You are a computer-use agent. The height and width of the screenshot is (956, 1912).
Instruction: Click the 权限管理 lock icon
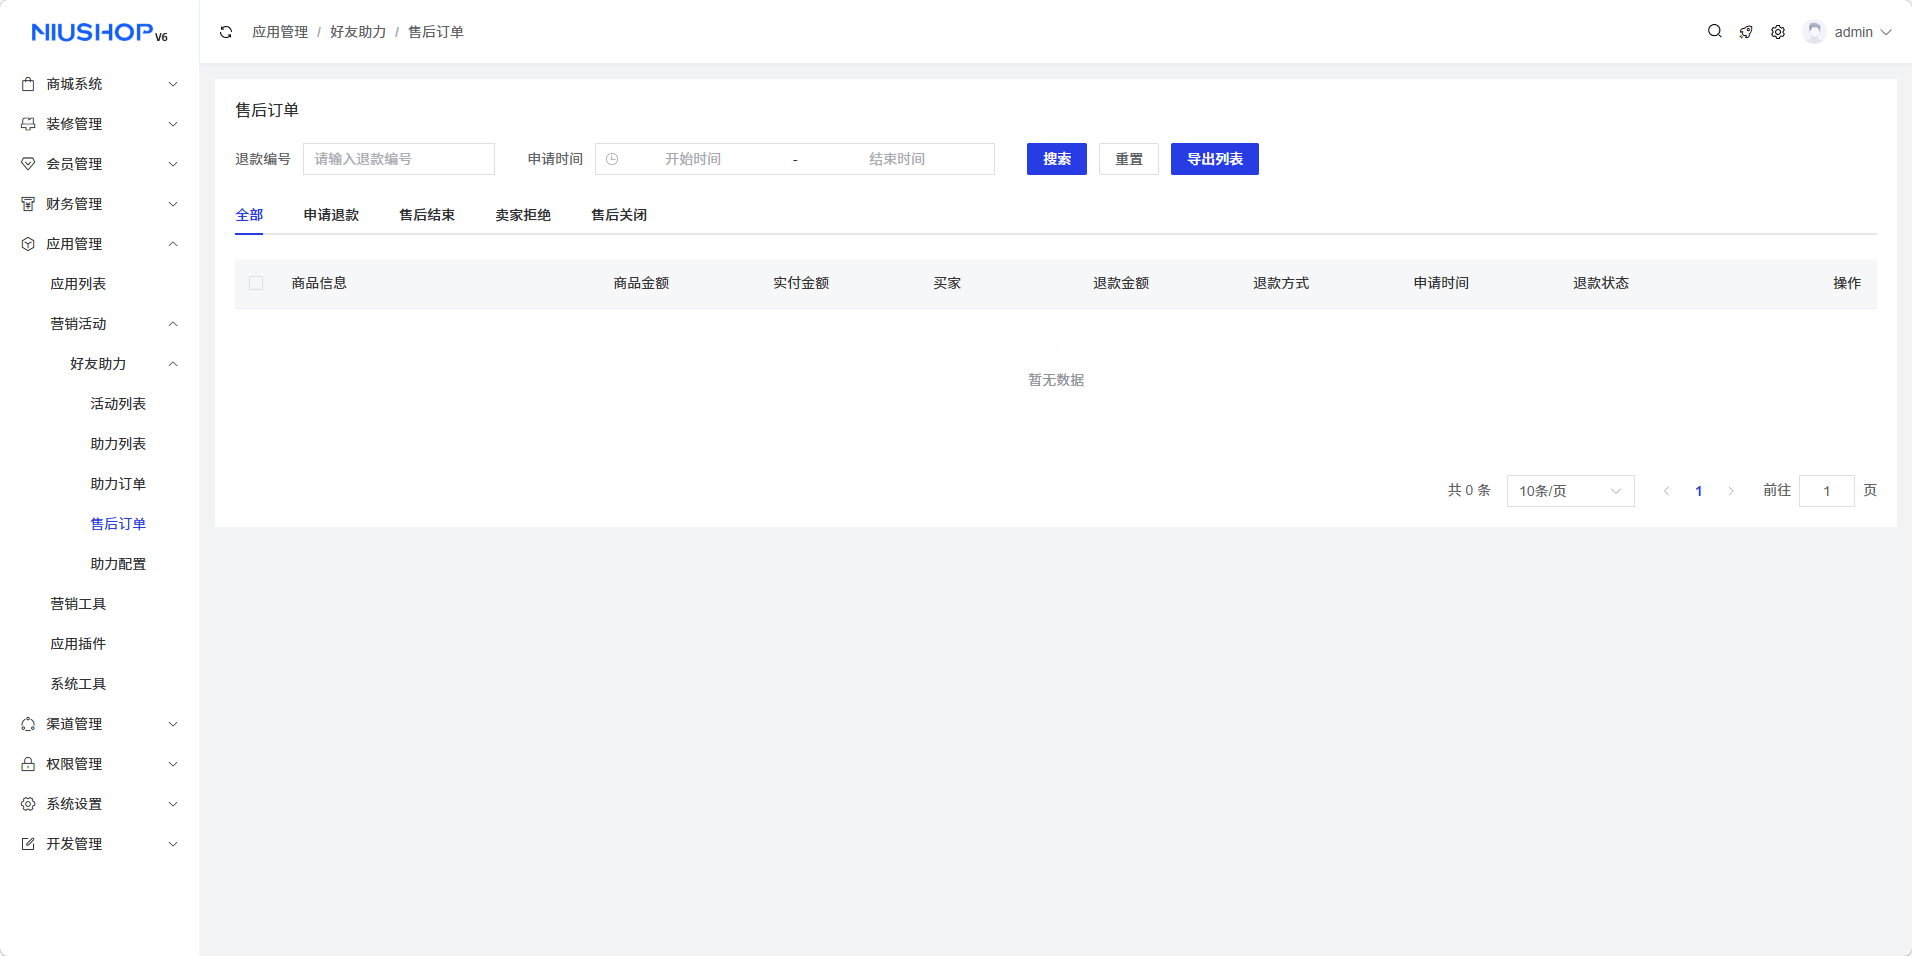(28, 764)
